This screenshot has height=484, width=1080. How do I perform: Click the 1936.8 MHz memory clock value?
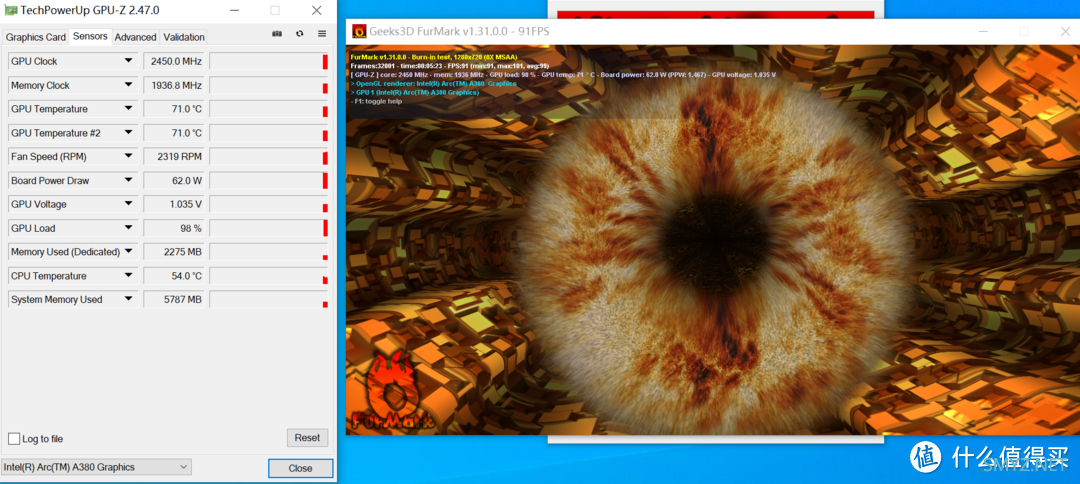pos(174,85)
